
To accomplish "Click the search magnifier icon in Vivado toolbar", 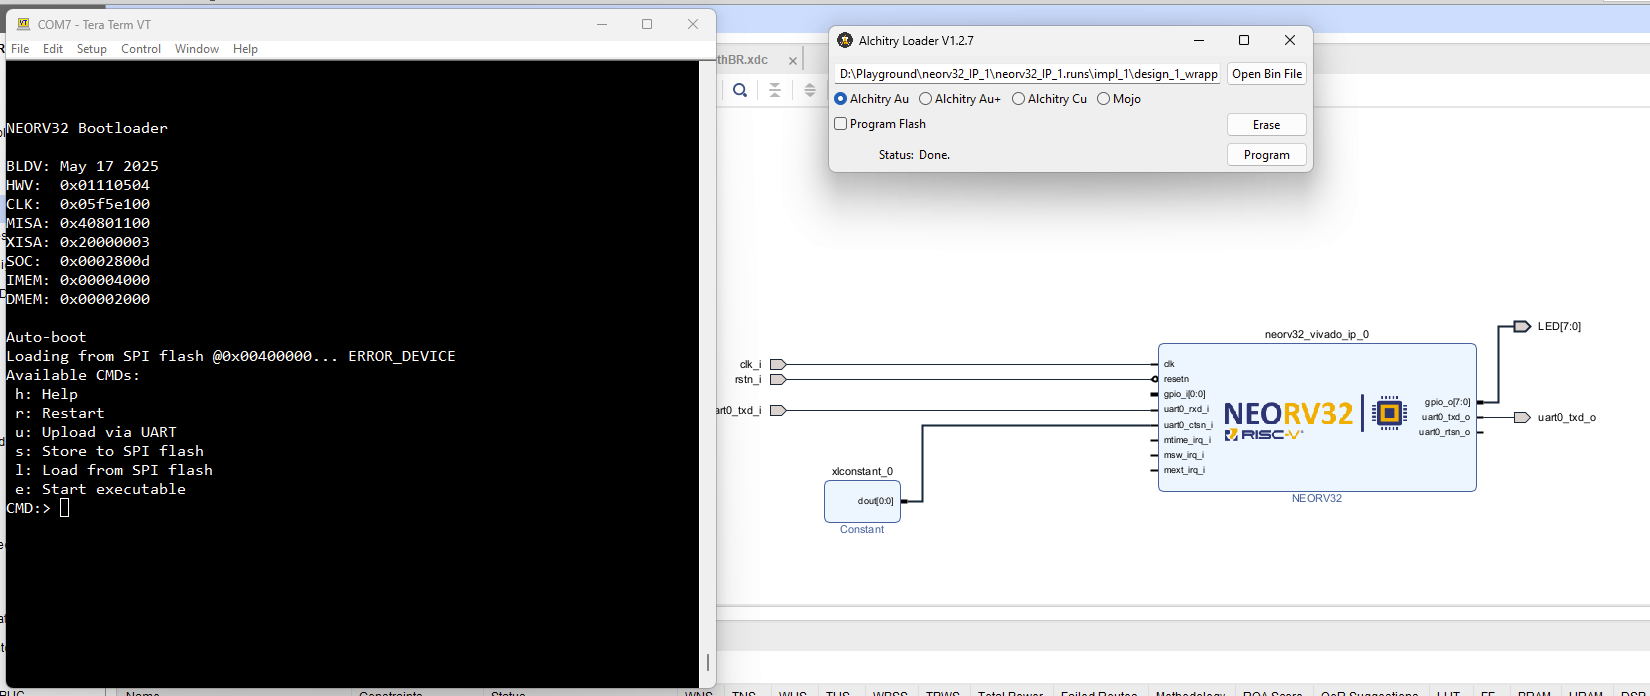I will 740,90.
